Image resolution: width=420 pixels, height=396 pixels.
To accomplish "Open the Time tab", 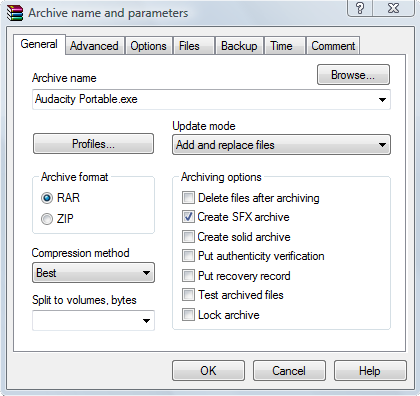I will pos(285,46).
